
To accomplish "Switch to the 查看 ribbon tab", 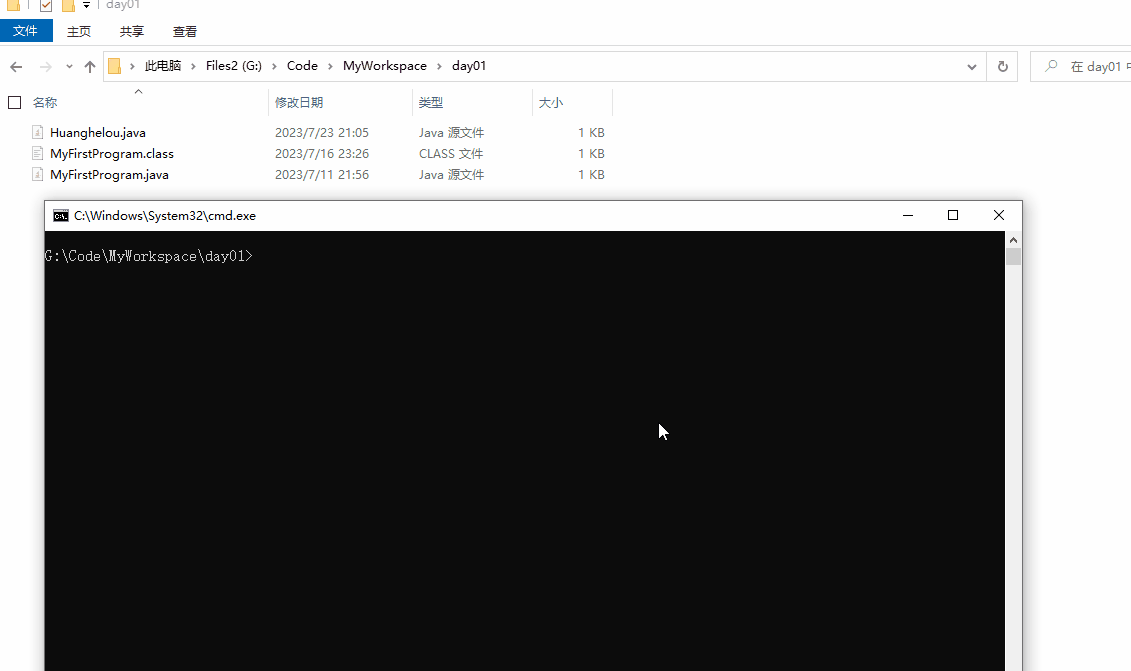I will click(x=185, y=32).
